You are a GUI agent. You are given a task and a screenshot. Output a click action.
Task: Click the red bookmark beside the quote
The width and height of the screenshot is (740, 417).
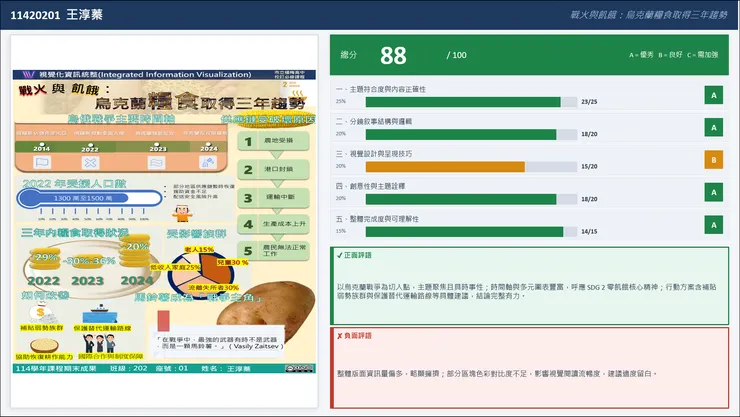[x=163, y=320]
